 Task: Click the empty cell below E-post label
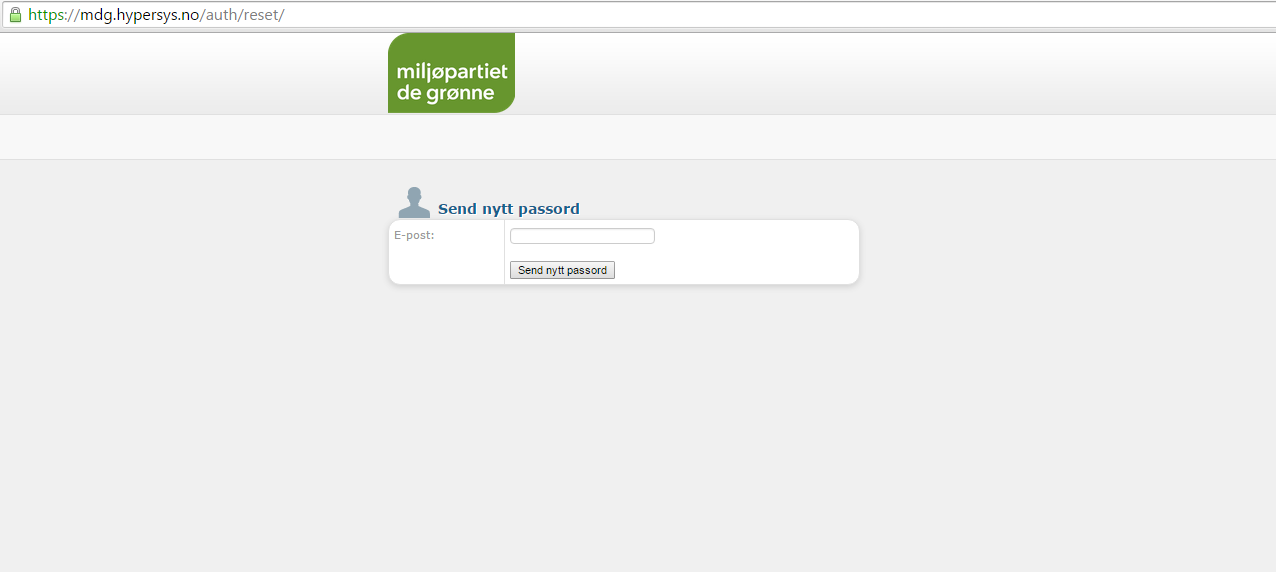click(446, 265)
